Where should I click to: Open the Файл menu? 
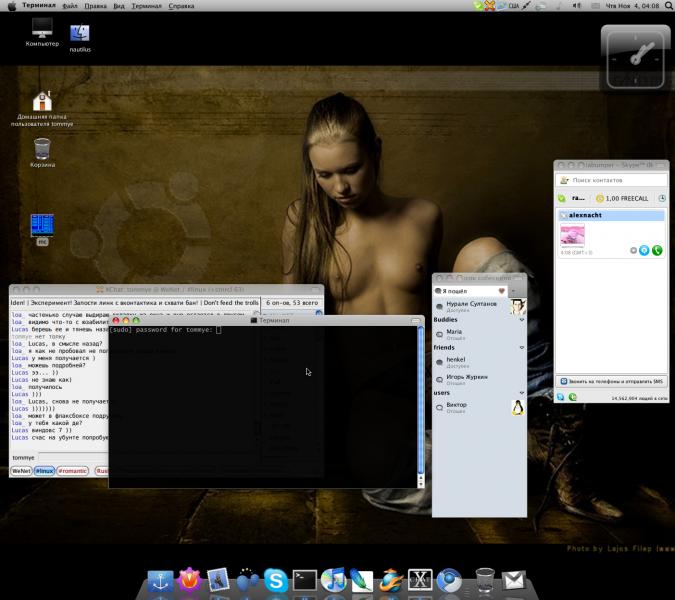click(70, 6)
